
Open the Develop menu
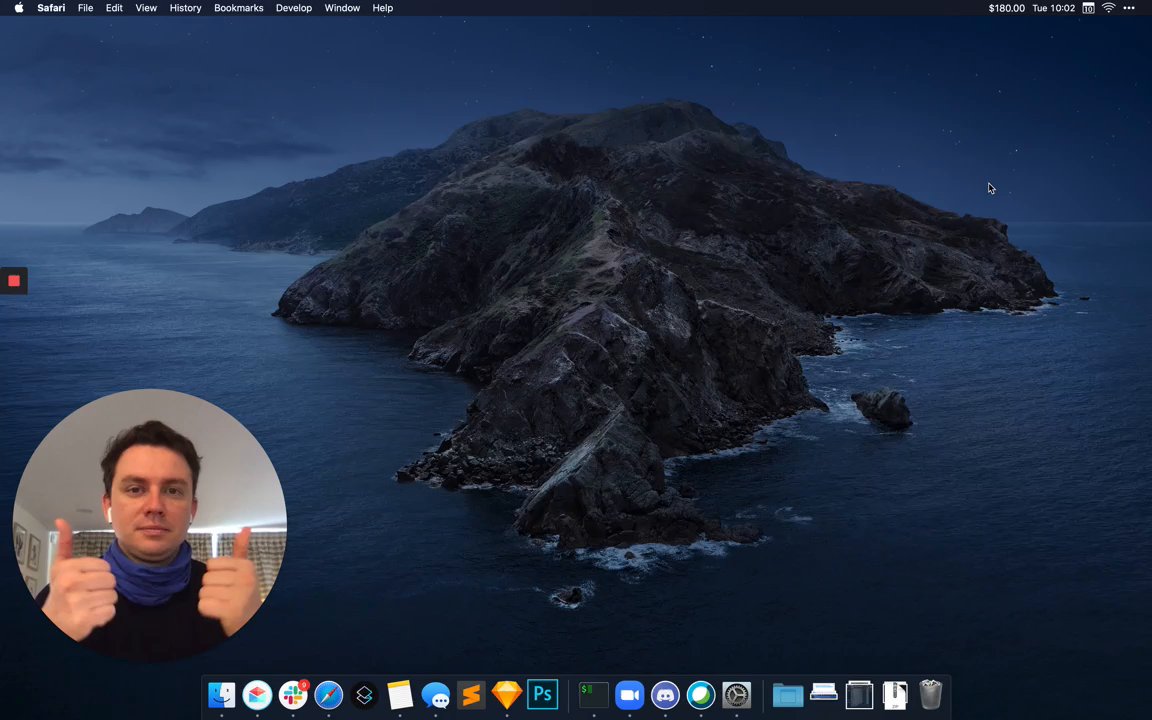point(294,8)
